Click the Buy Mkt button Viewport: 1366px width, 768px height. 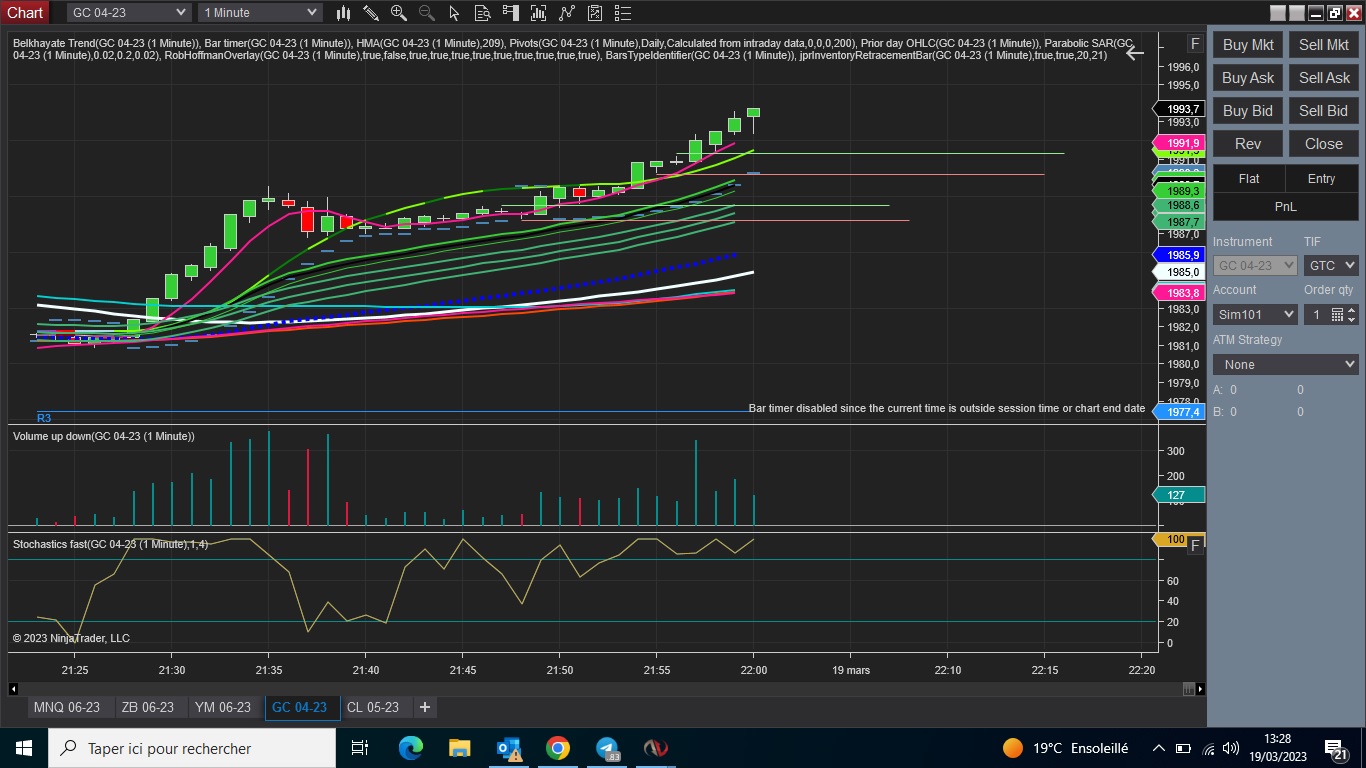click(x=1248, y=45)
